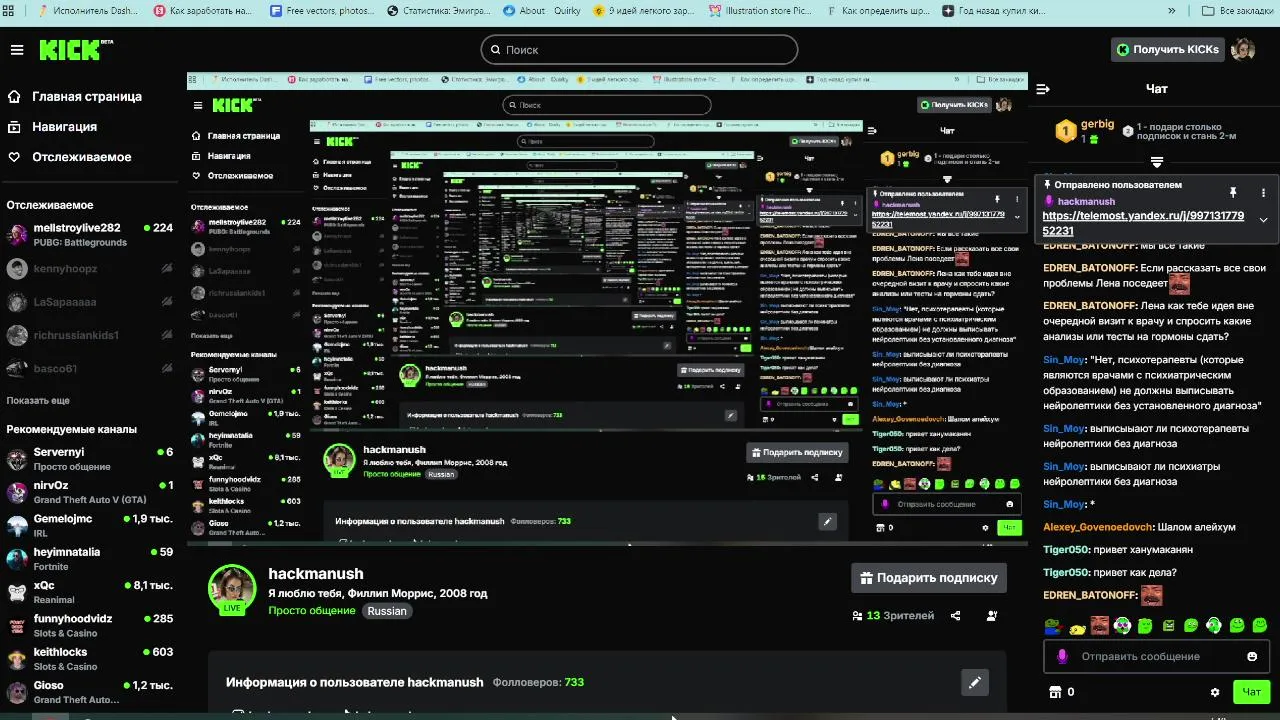This screenshot has height=720, width=1280.
Task: Expand followed list via Показать еще
Action: click(x=38, y=400)
